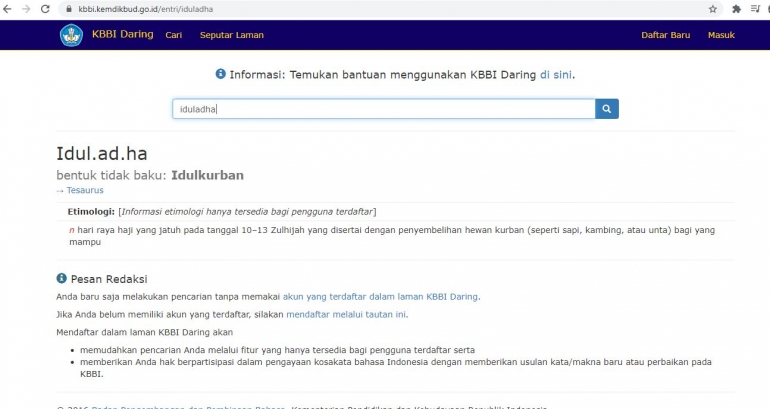Click the padlock site info icon
This screenshot has height=409, width=770.
[x=69, y=8]
